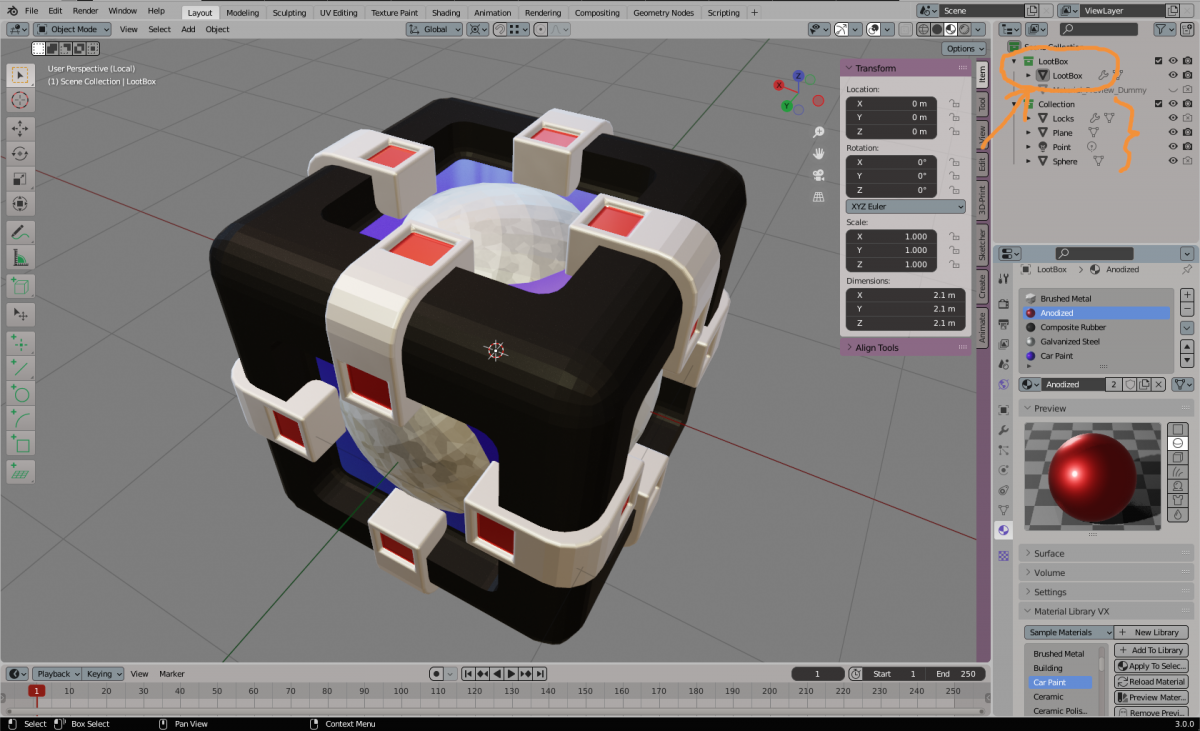Select the Cursor tool in the toolbar

pyautogui.click(x=20, y=101)
